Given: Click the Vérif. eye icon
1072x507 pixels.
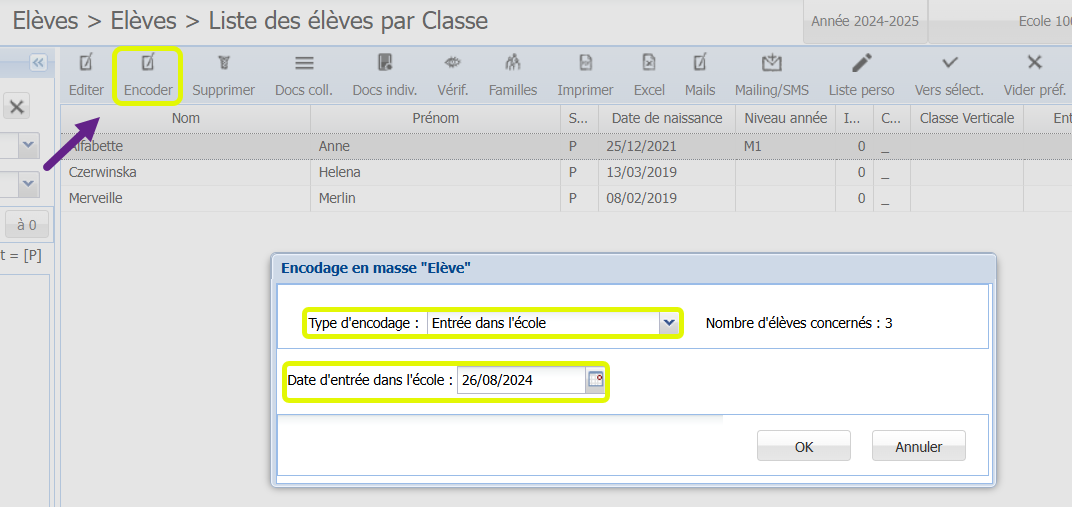Looking at the screenshot, I should tap(452, 64).
